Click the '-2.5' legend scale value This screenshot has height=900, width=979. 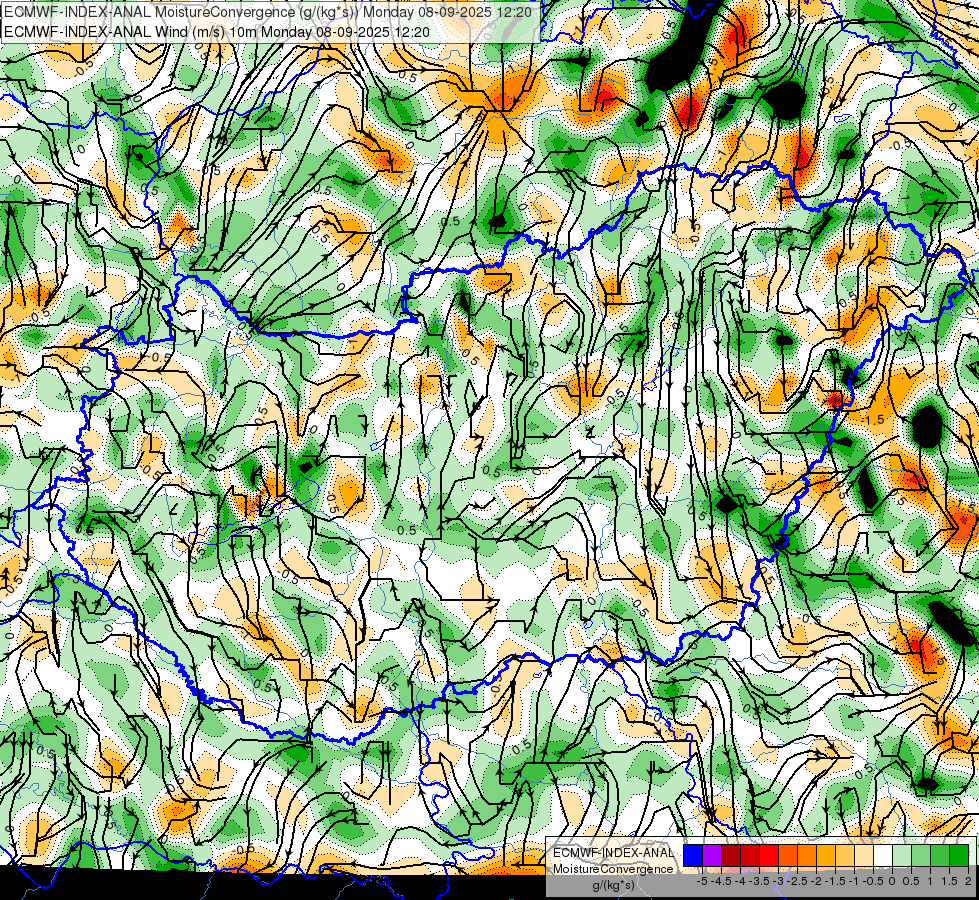(x=797, y=881)
